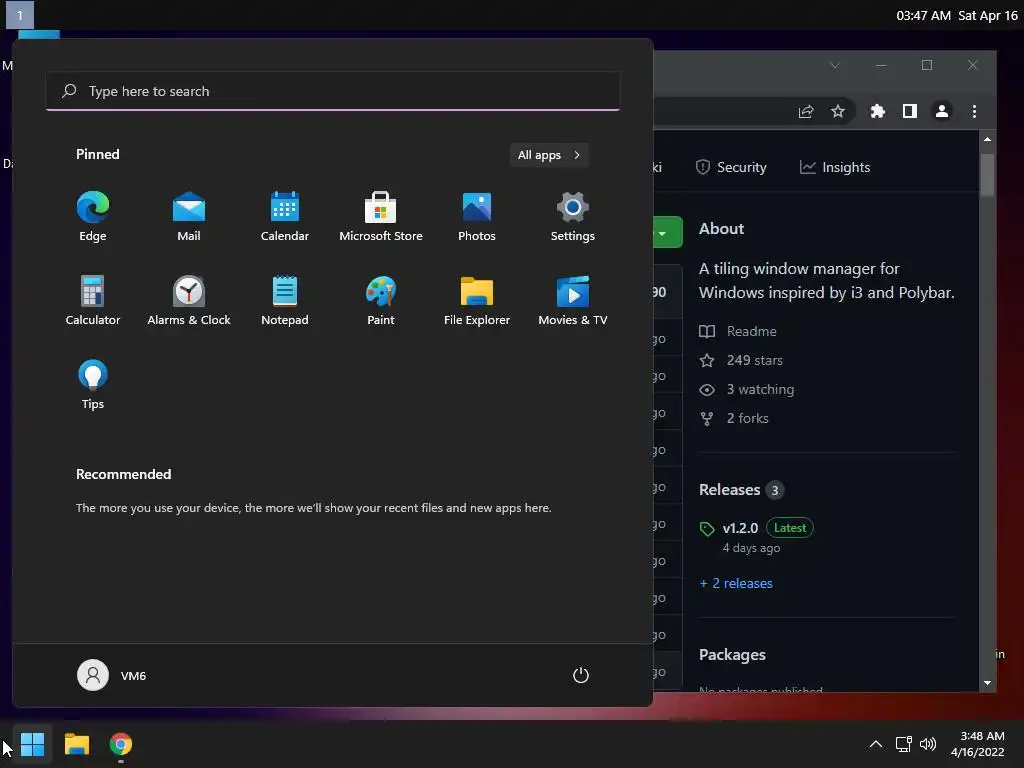The image size is (1024, 768).
Task: Launch Calculator
Action: pyautogui.click(x=93, y=301)
